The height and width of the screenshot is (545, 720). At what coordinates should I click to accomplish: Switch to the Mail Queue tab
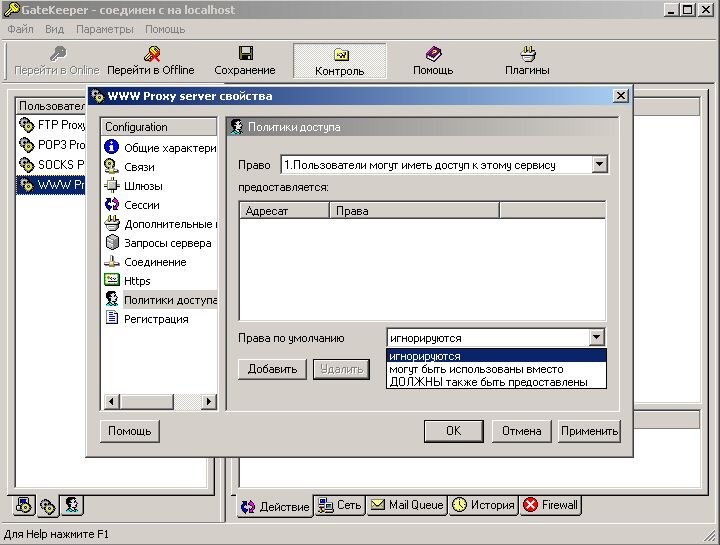click(x=407, y=505)
